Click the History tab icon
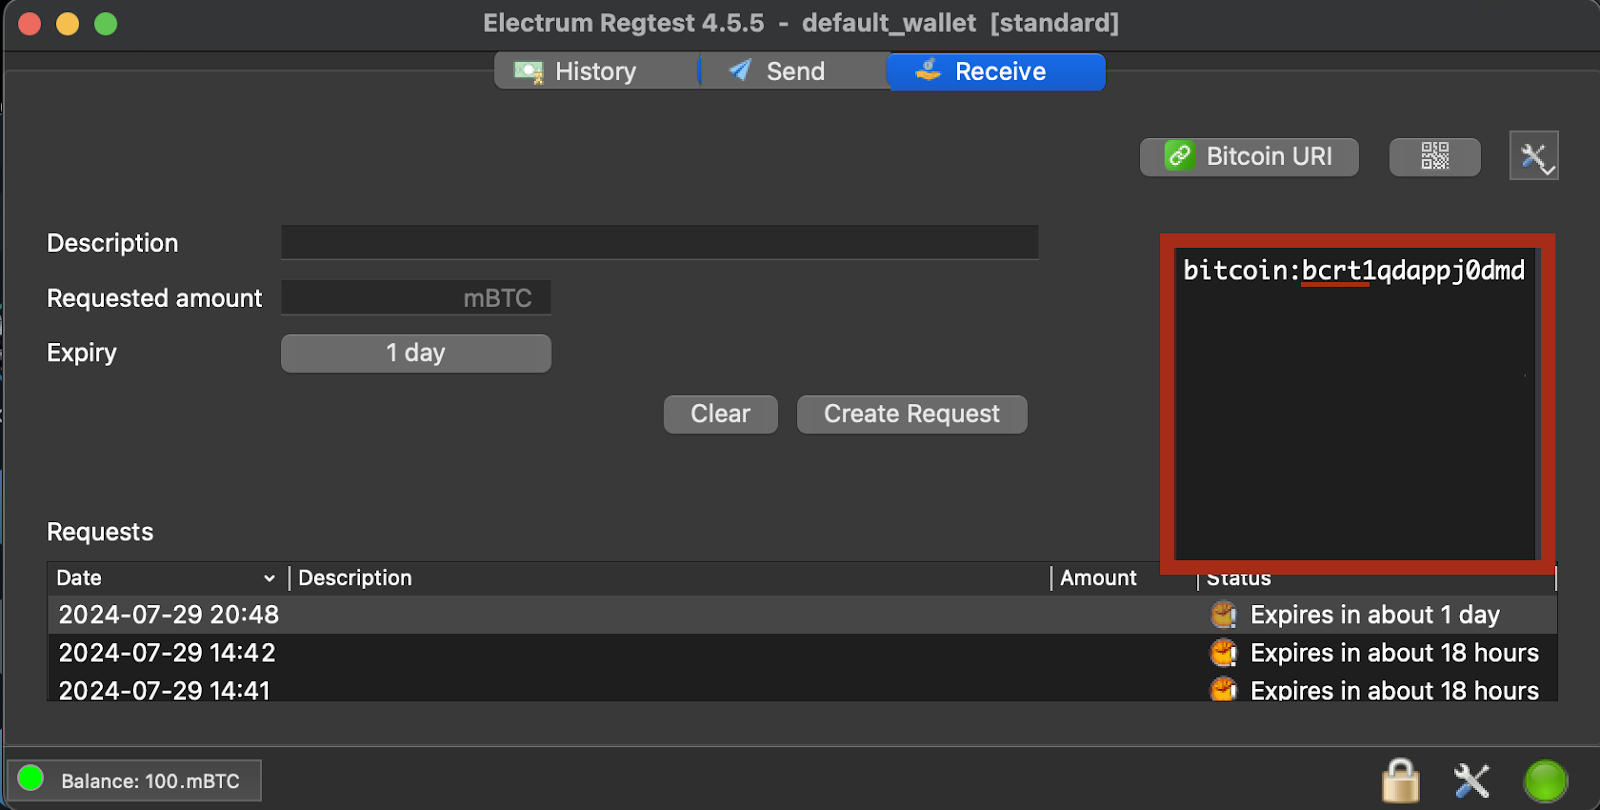Screen dimensions: 1600x810 [x=528, y=72]
